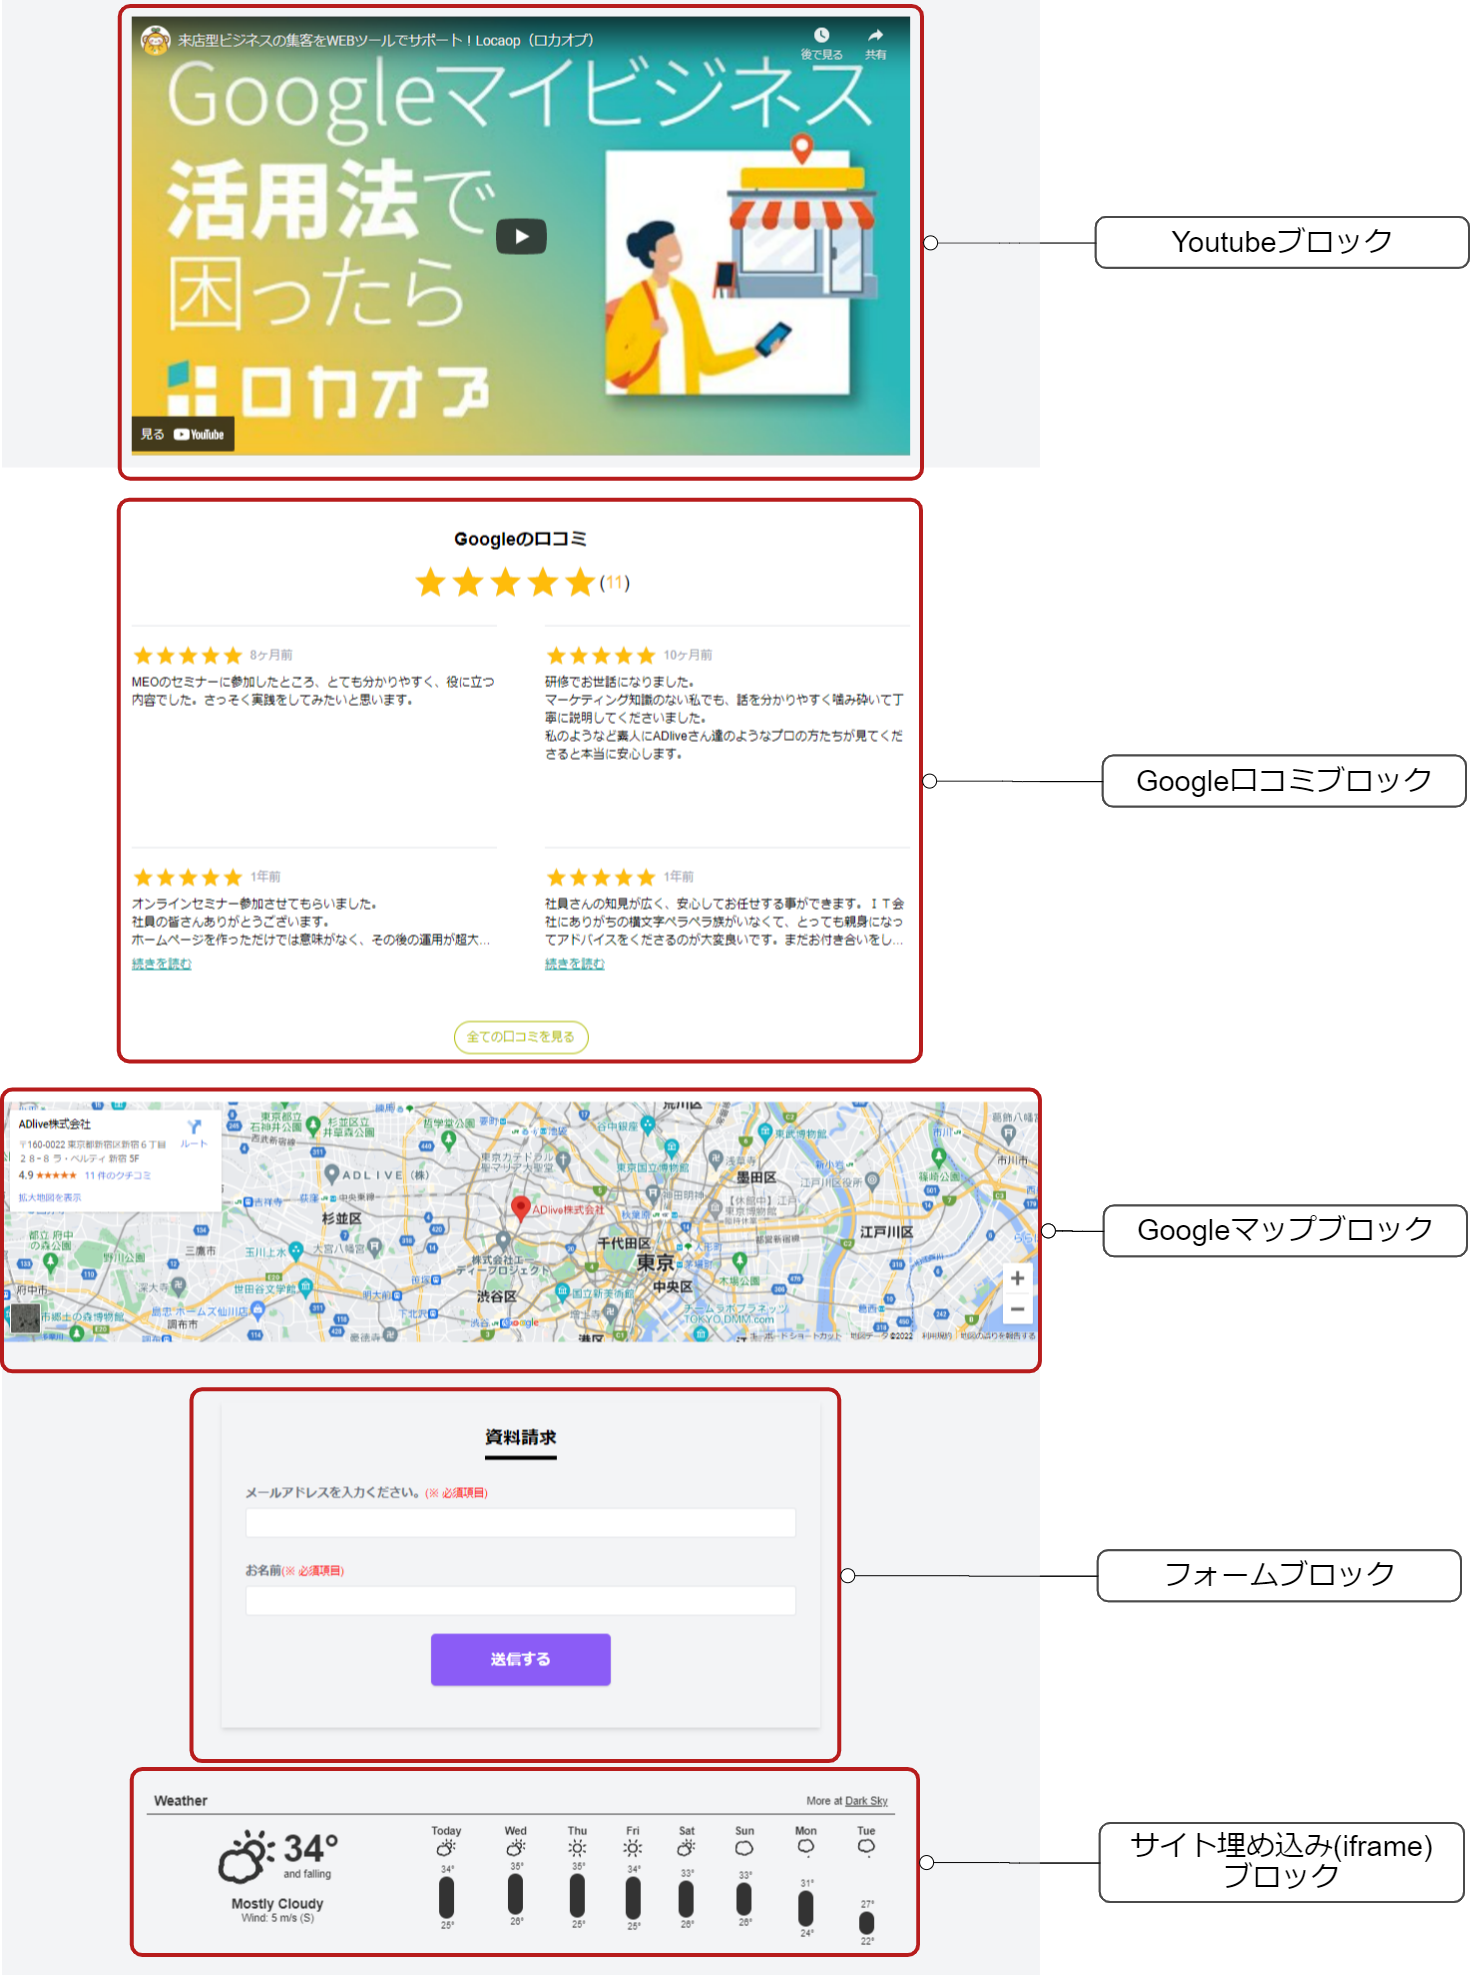Zoom out on the Google map
Image resolution: width=1470 pixels, height=1976 pixels.
(x=1017, y=1309)
